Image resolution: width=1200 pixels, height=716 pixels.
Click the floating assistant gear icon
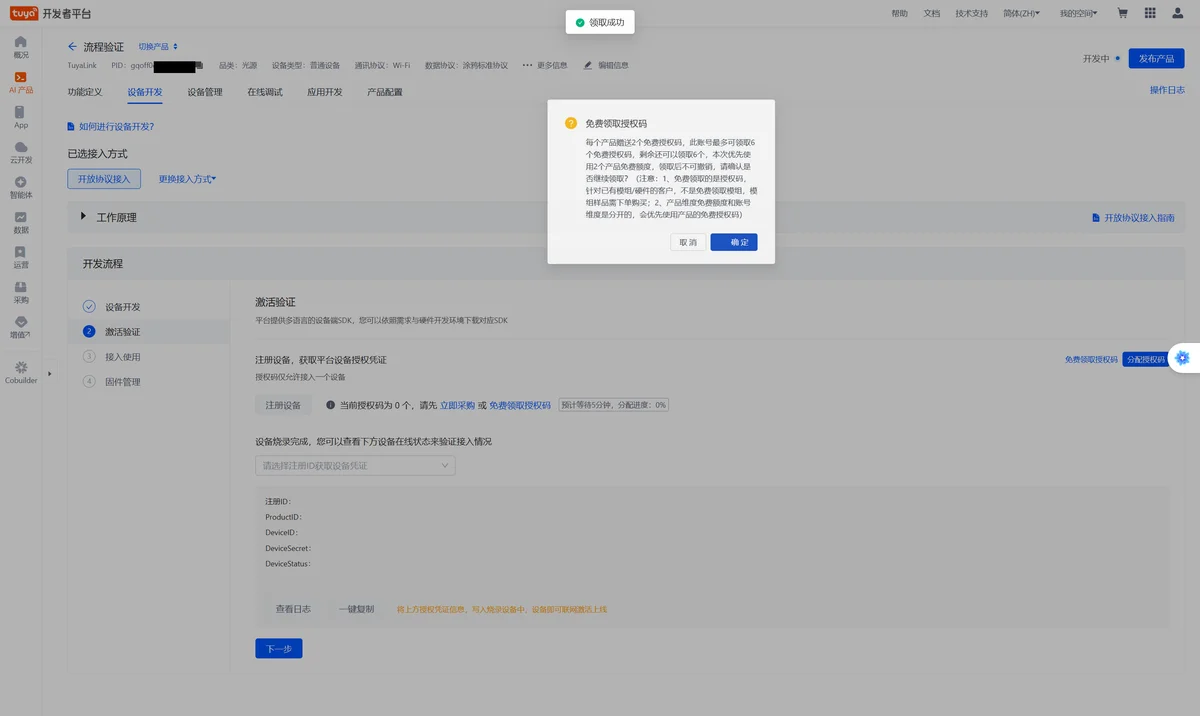pos(1182,358)
